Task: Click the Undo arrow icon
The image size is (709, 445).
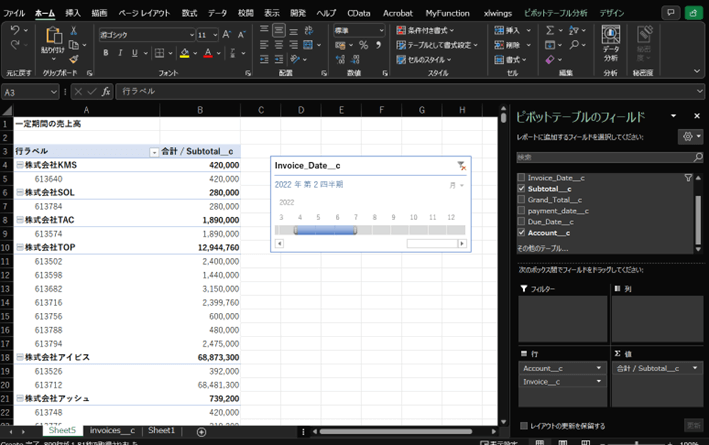Action: tap(14, 31)
